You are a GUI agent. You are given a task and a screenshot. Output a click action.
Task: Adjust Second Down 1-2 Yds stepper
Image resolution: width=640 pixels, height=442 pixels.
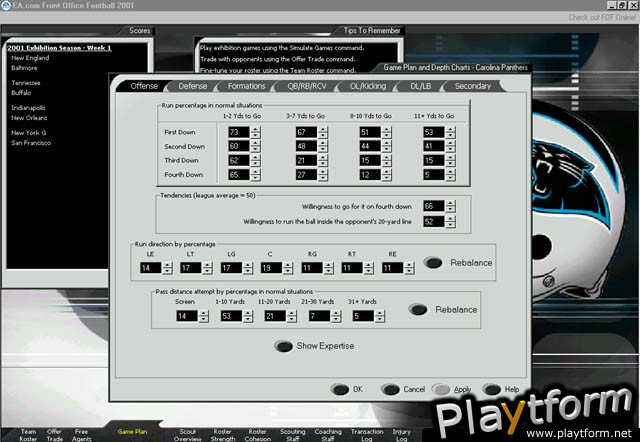coord(256,146)
